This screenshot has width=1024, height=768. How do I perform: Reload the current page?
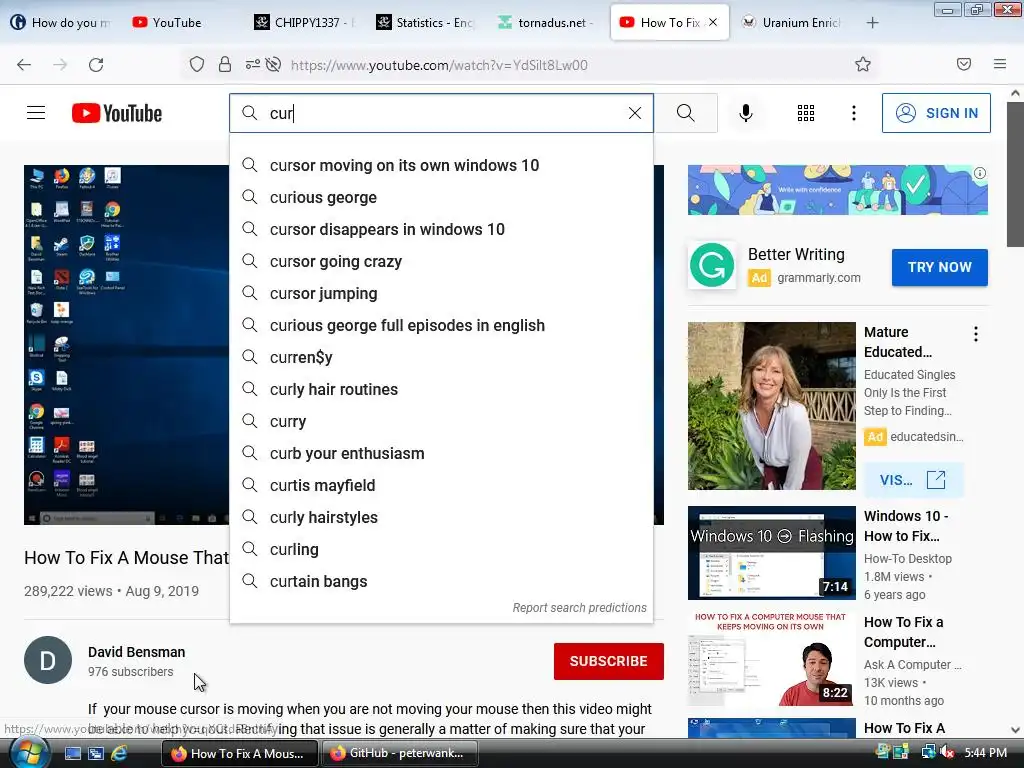click(96, 65)
